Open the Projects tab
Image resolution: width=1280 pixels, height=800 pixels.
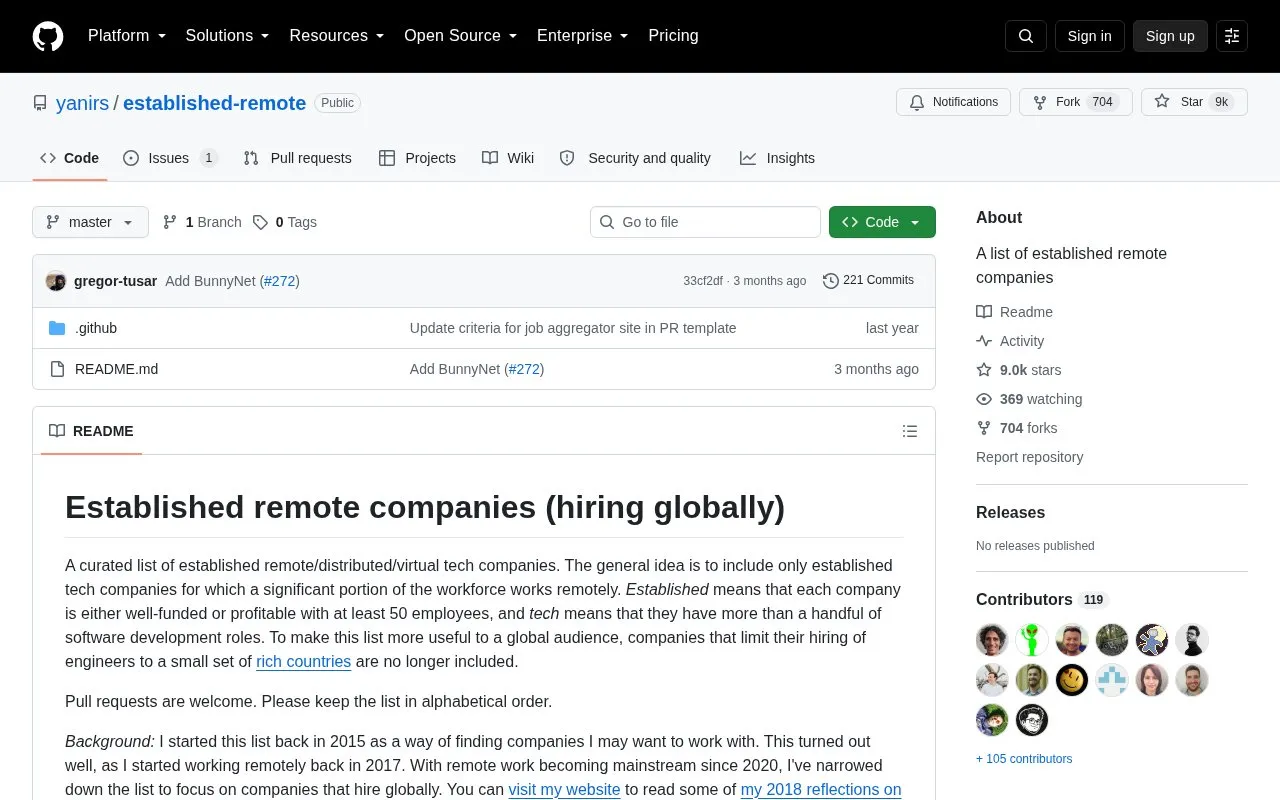417,158
